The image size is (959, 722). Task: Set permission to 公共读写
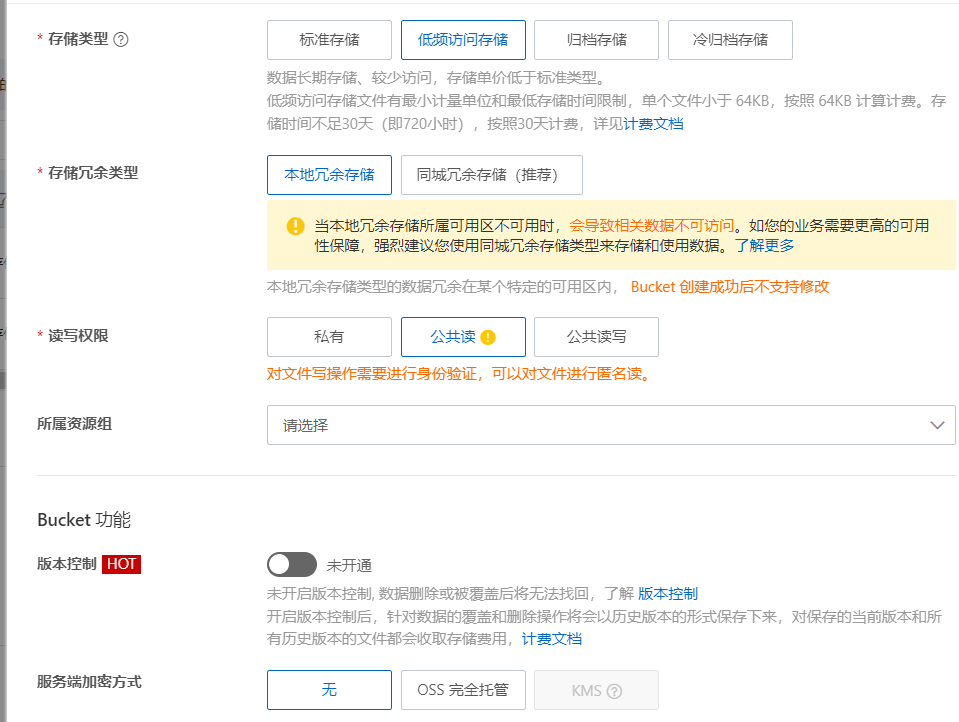tap(596, 337)
